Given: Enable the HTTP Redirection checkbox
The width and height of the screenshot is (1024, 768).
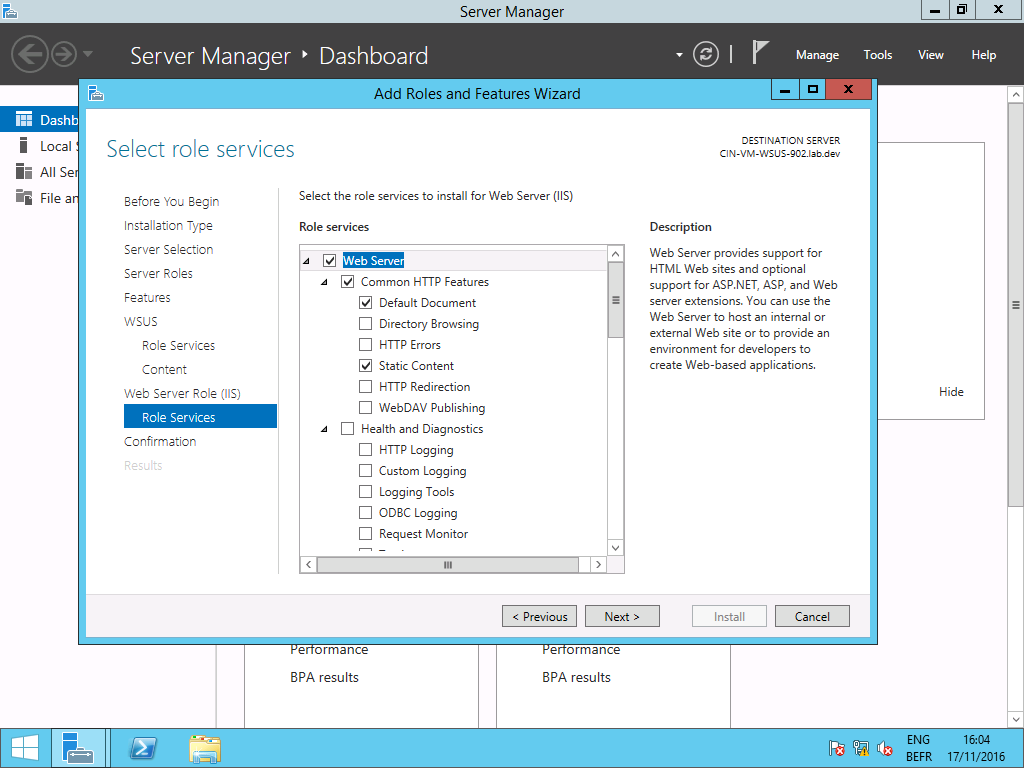Looking at the screenshot, I should (366, 387).
